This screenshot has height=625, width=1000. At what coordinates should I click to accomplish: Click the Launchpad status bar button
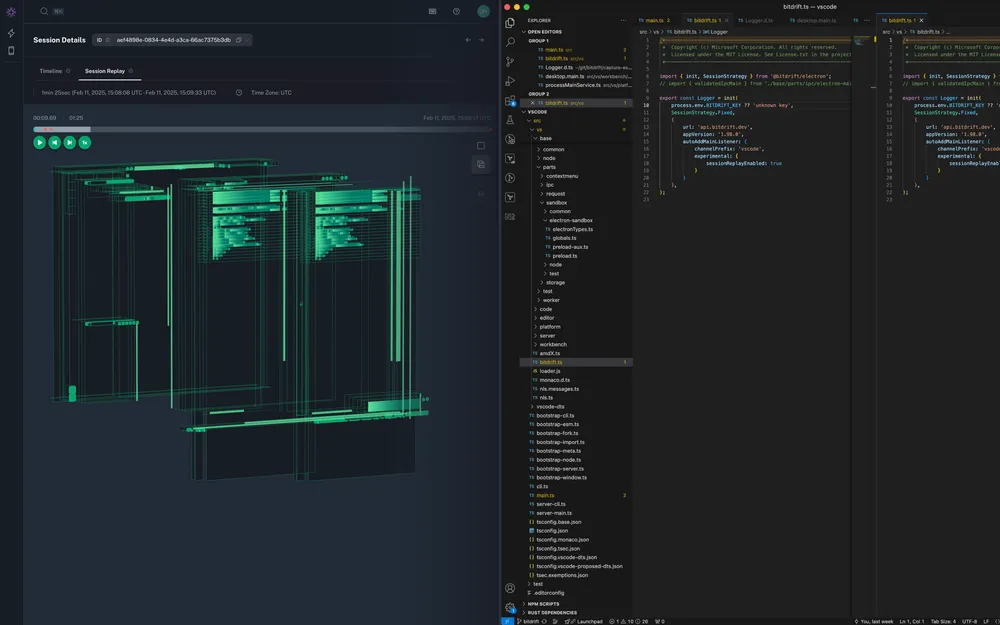(583, 621)
